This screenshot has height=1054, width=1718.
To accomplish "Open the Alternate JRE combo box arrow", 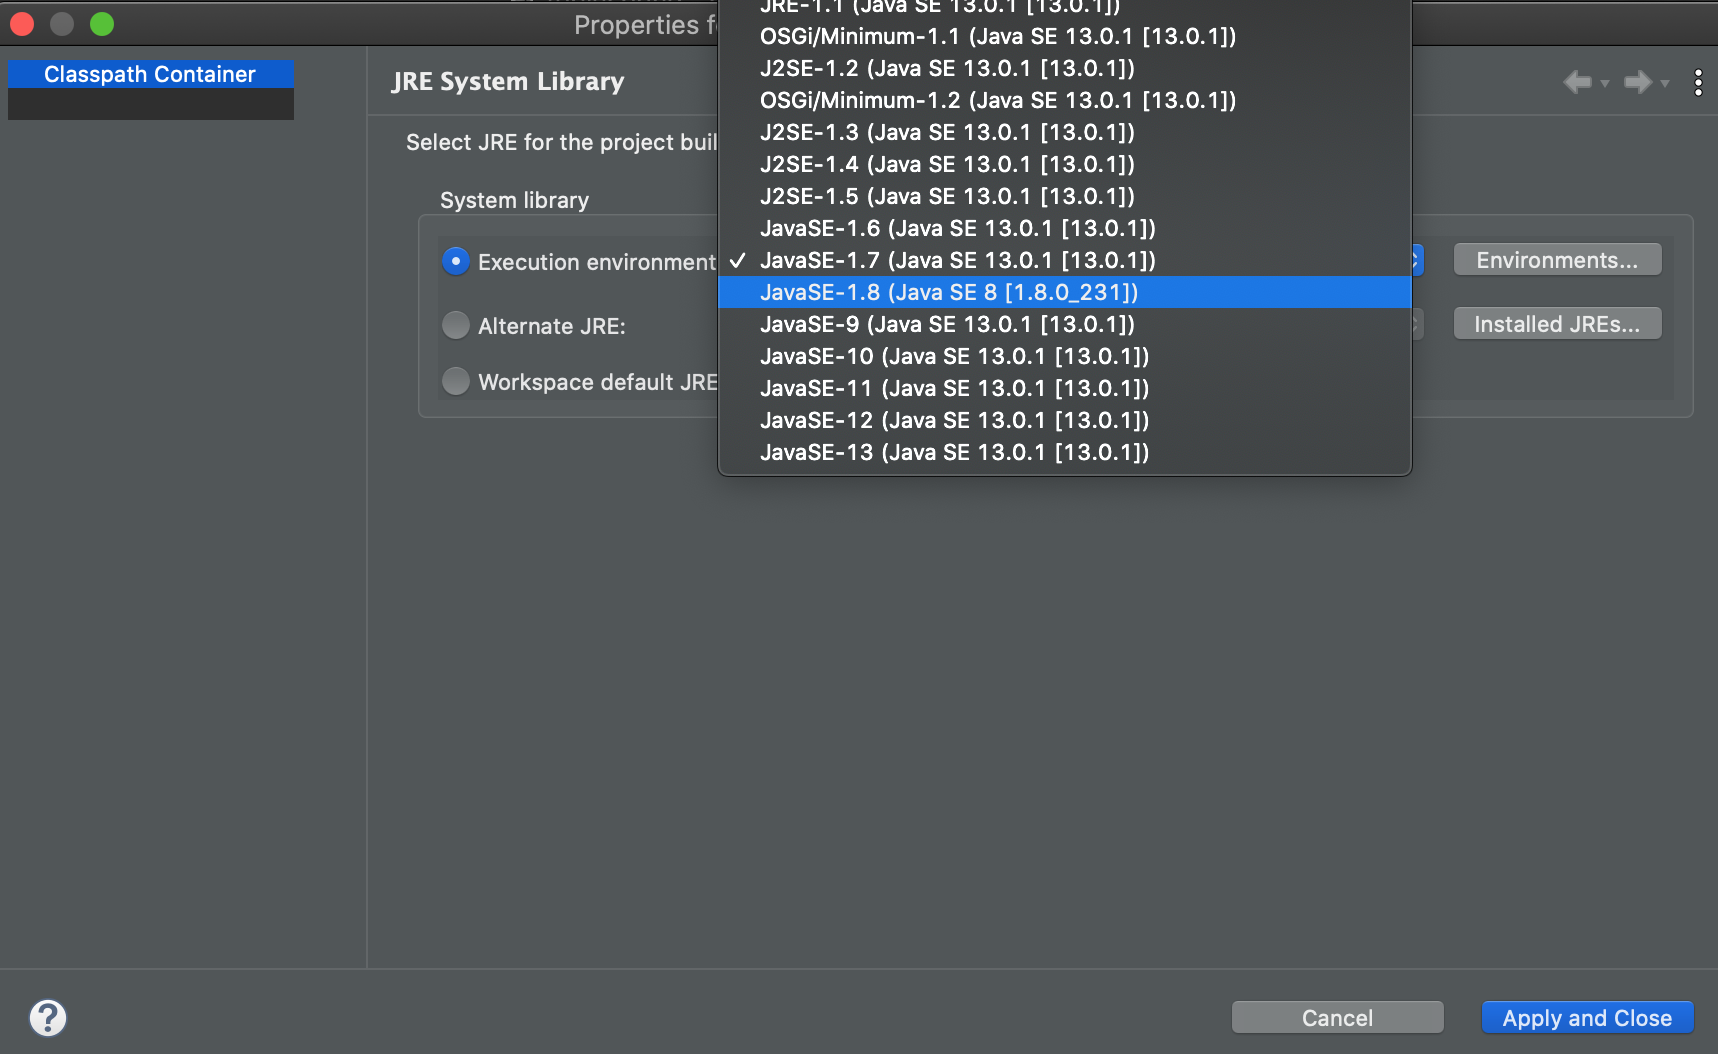I will click(1417, 324).
